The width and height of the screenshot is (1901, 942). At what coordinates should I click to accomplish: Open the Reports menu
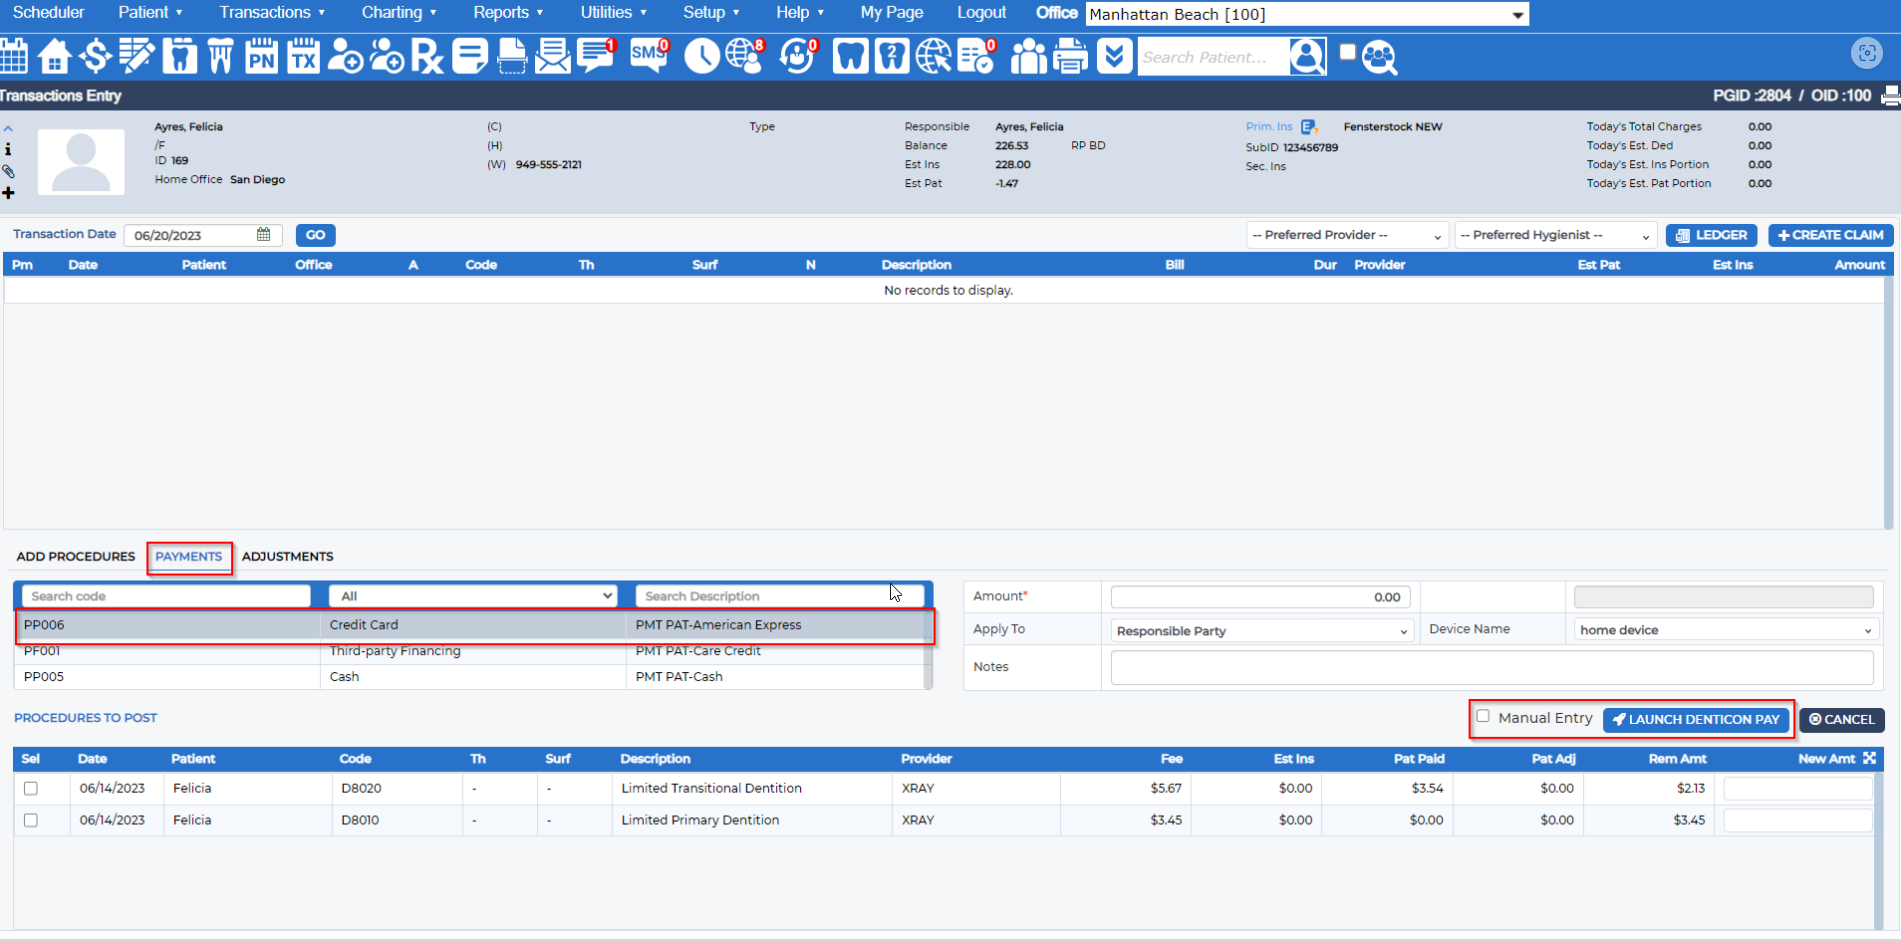tap(502, 12)
